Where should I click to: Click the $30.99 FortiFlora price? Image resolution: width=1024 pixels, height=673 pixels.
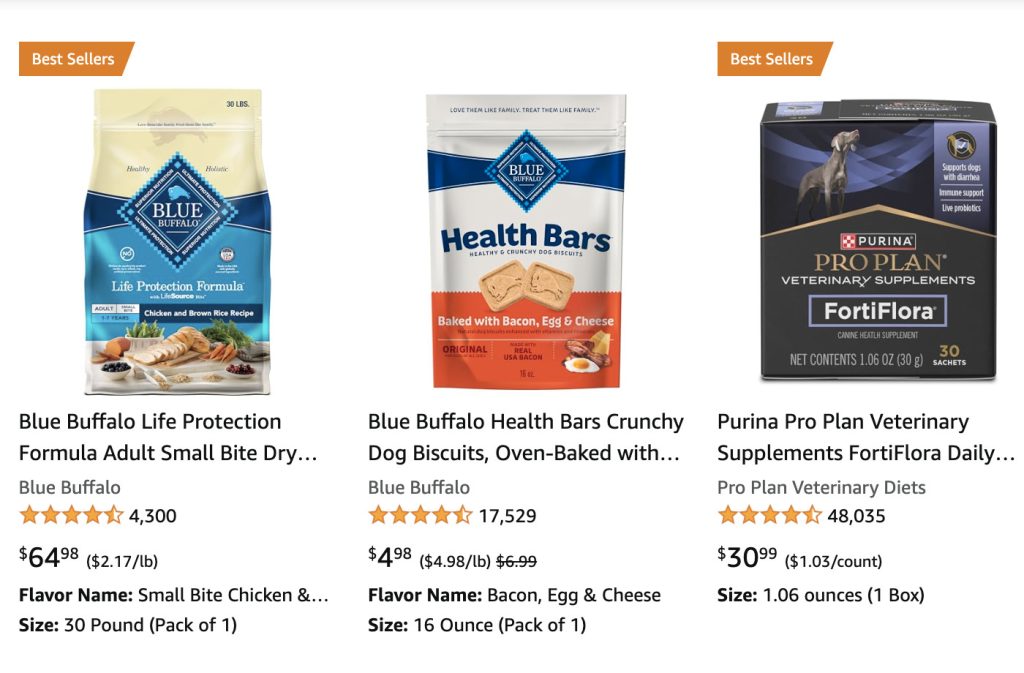click(x=747, y=556)
